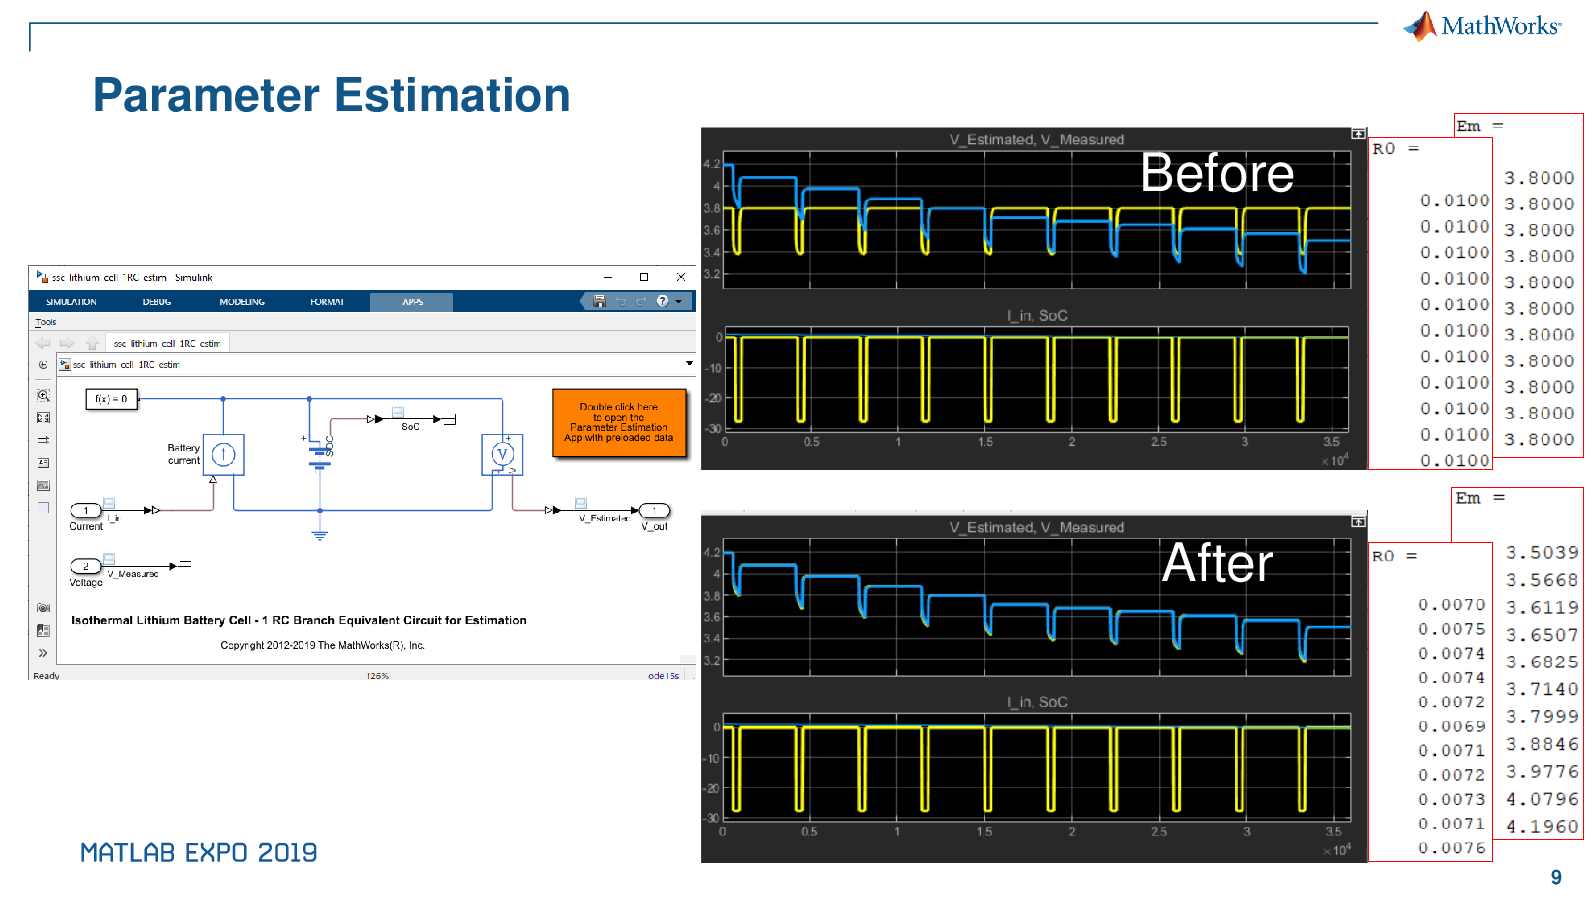Click the V_Estimated signal logging badge
Screen dimensions: 1596x900
pyautogui.click(x=581, y=503)
